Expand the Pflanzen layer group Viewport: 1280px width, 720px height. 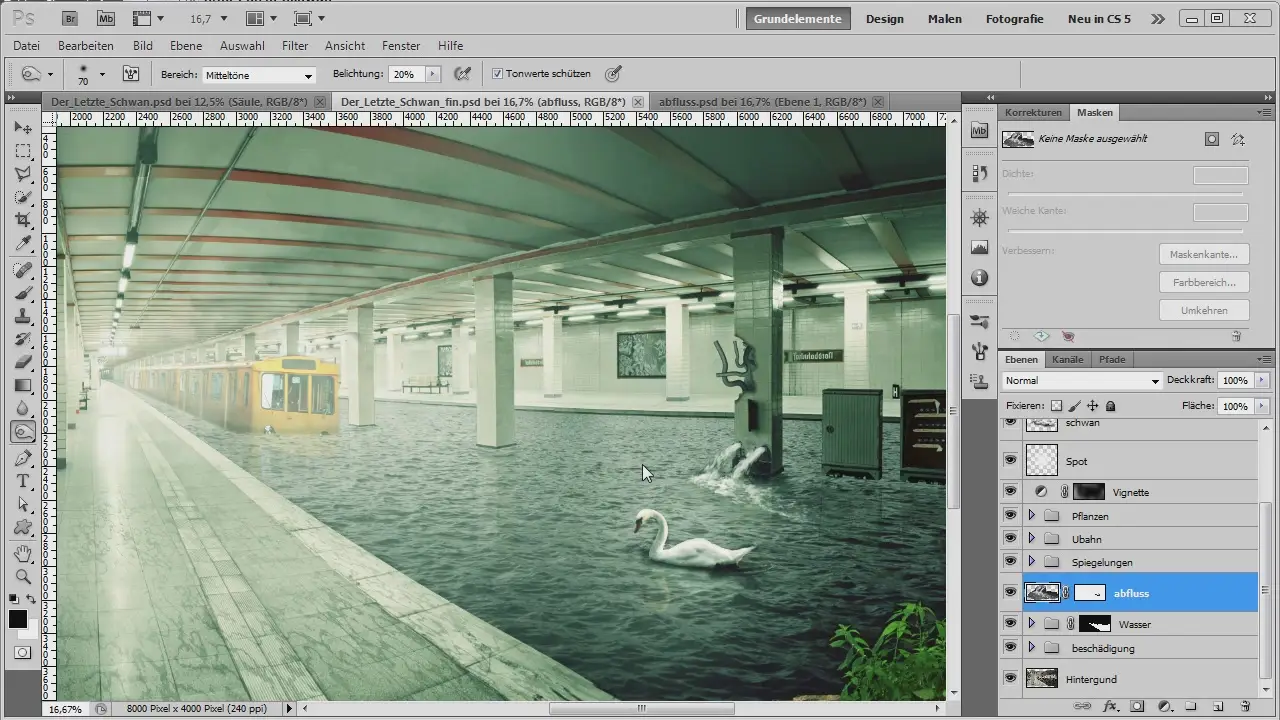[1031, 515]
